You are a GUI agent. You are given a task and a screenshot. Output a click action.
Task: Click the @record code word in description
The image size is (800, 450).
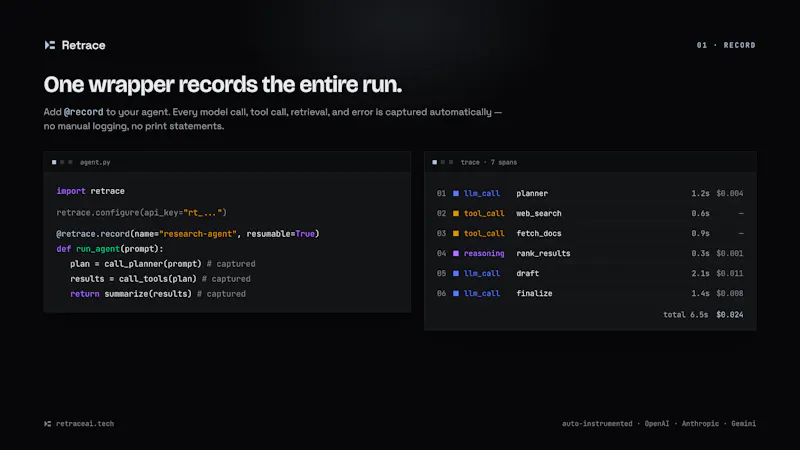click(x=83, y=112)
